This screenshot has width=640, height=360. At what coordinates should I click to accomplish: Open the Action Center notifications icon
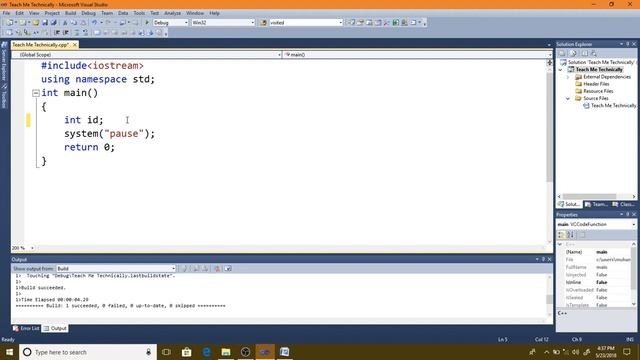pos(627,352)
